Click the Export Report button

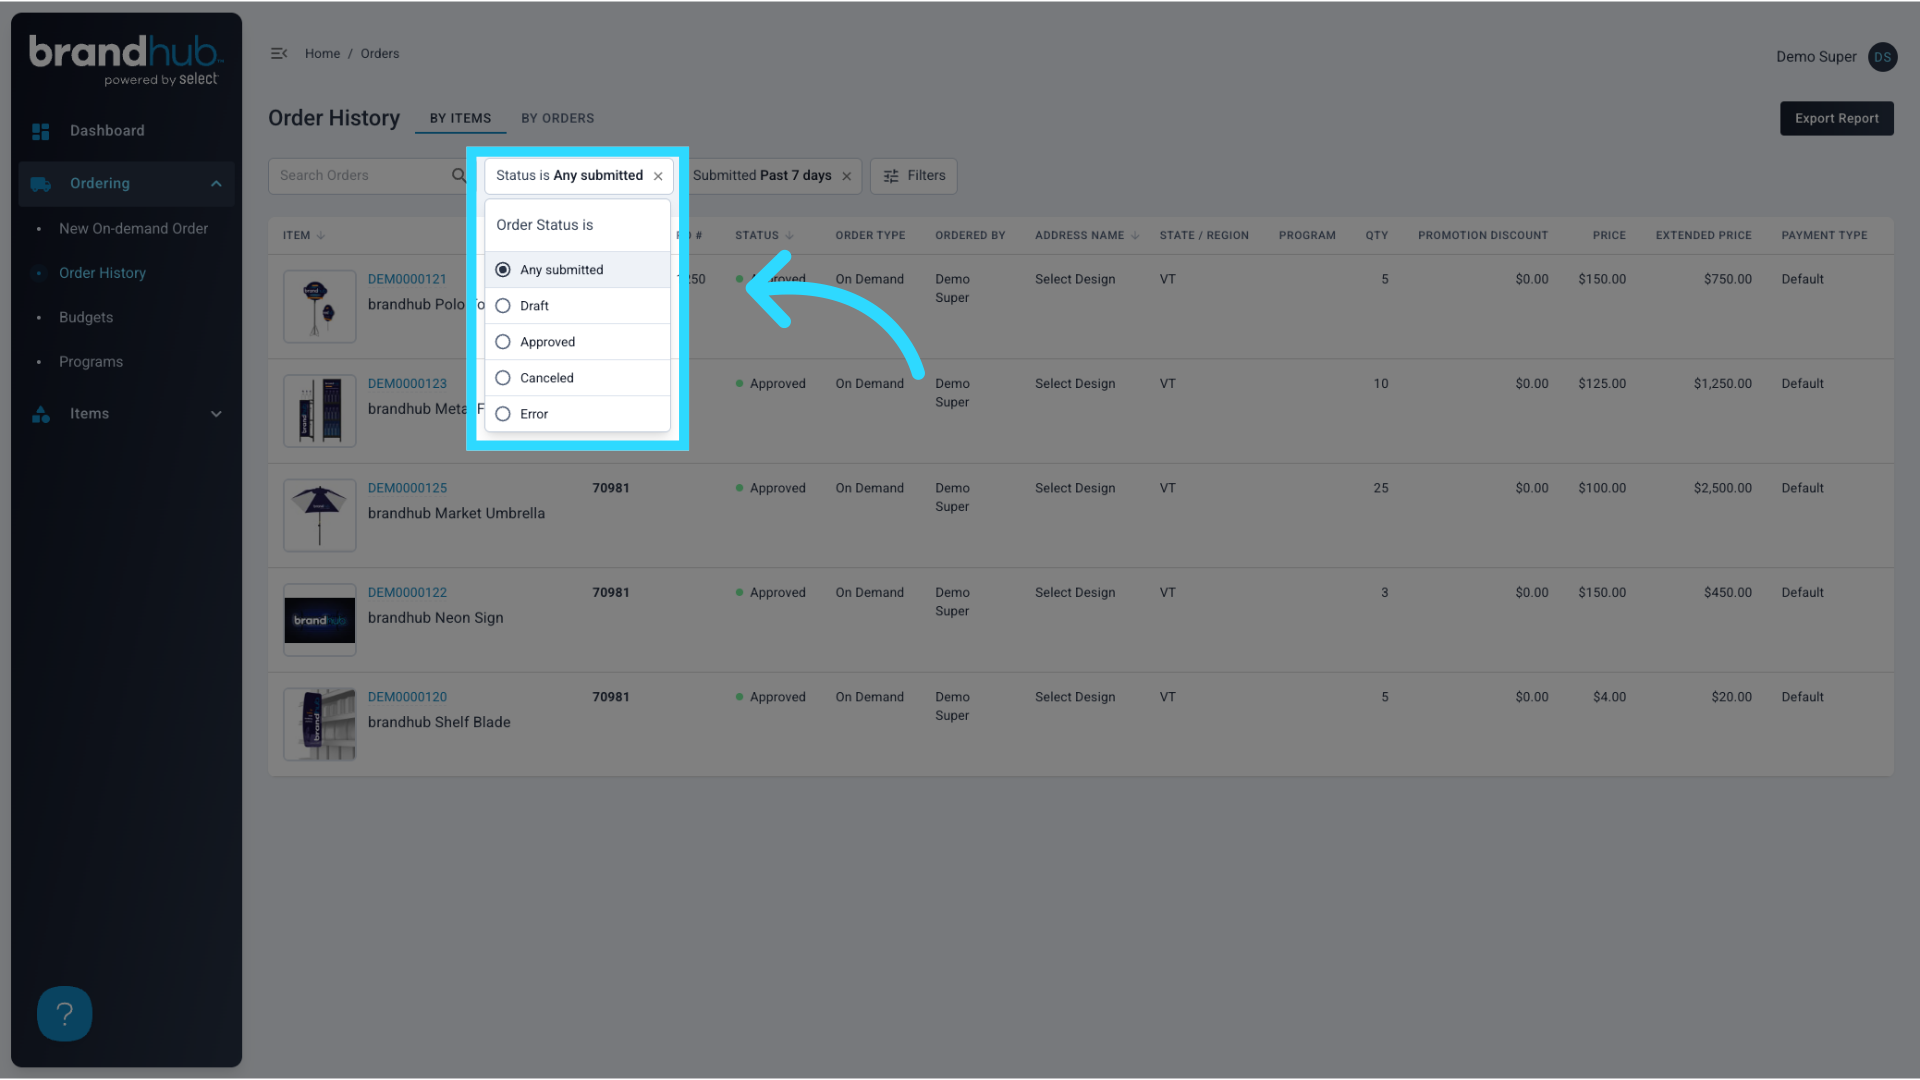(x=1836, y=118)
